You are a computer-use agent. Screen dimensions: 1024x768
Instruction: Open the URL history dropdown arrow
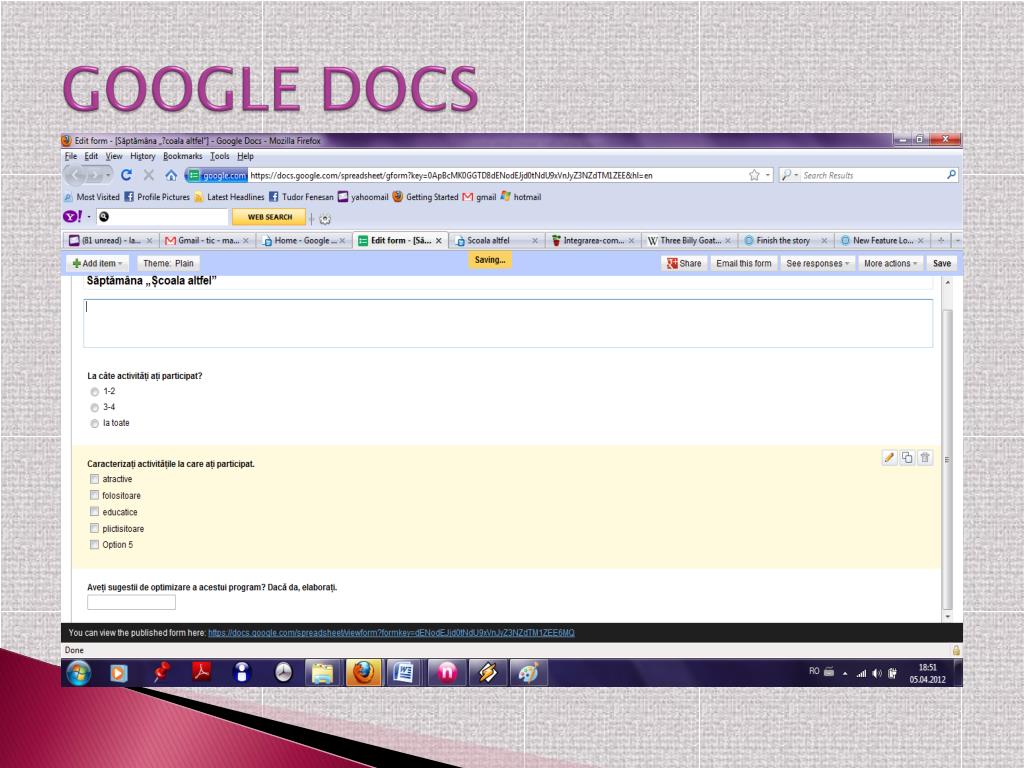click(768, 175)
